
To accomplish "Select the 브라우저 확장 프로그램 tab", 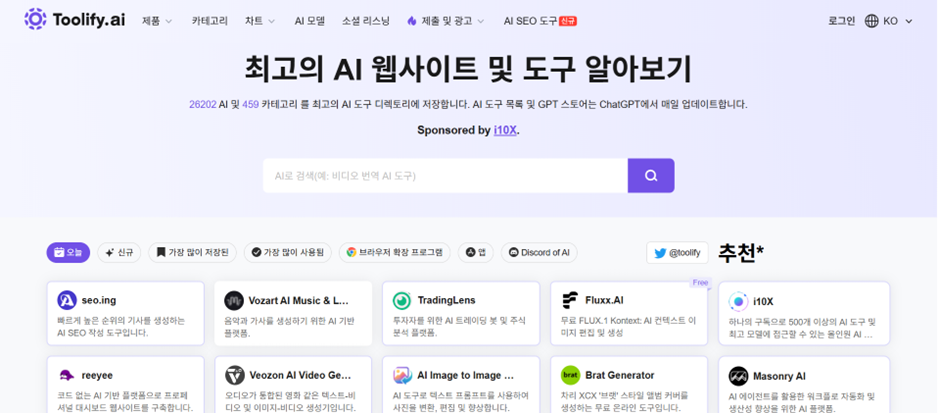I will (x=394, y=252).
